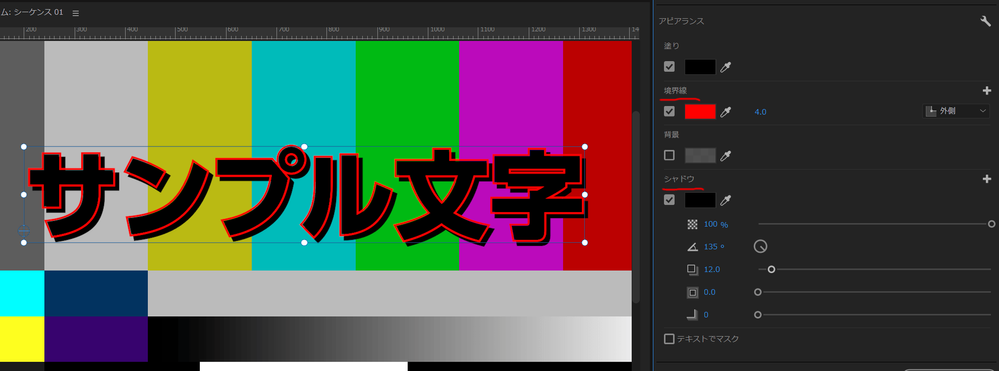
Task: Open the シーケンス 01 panel menu
Action: (76, 13)
